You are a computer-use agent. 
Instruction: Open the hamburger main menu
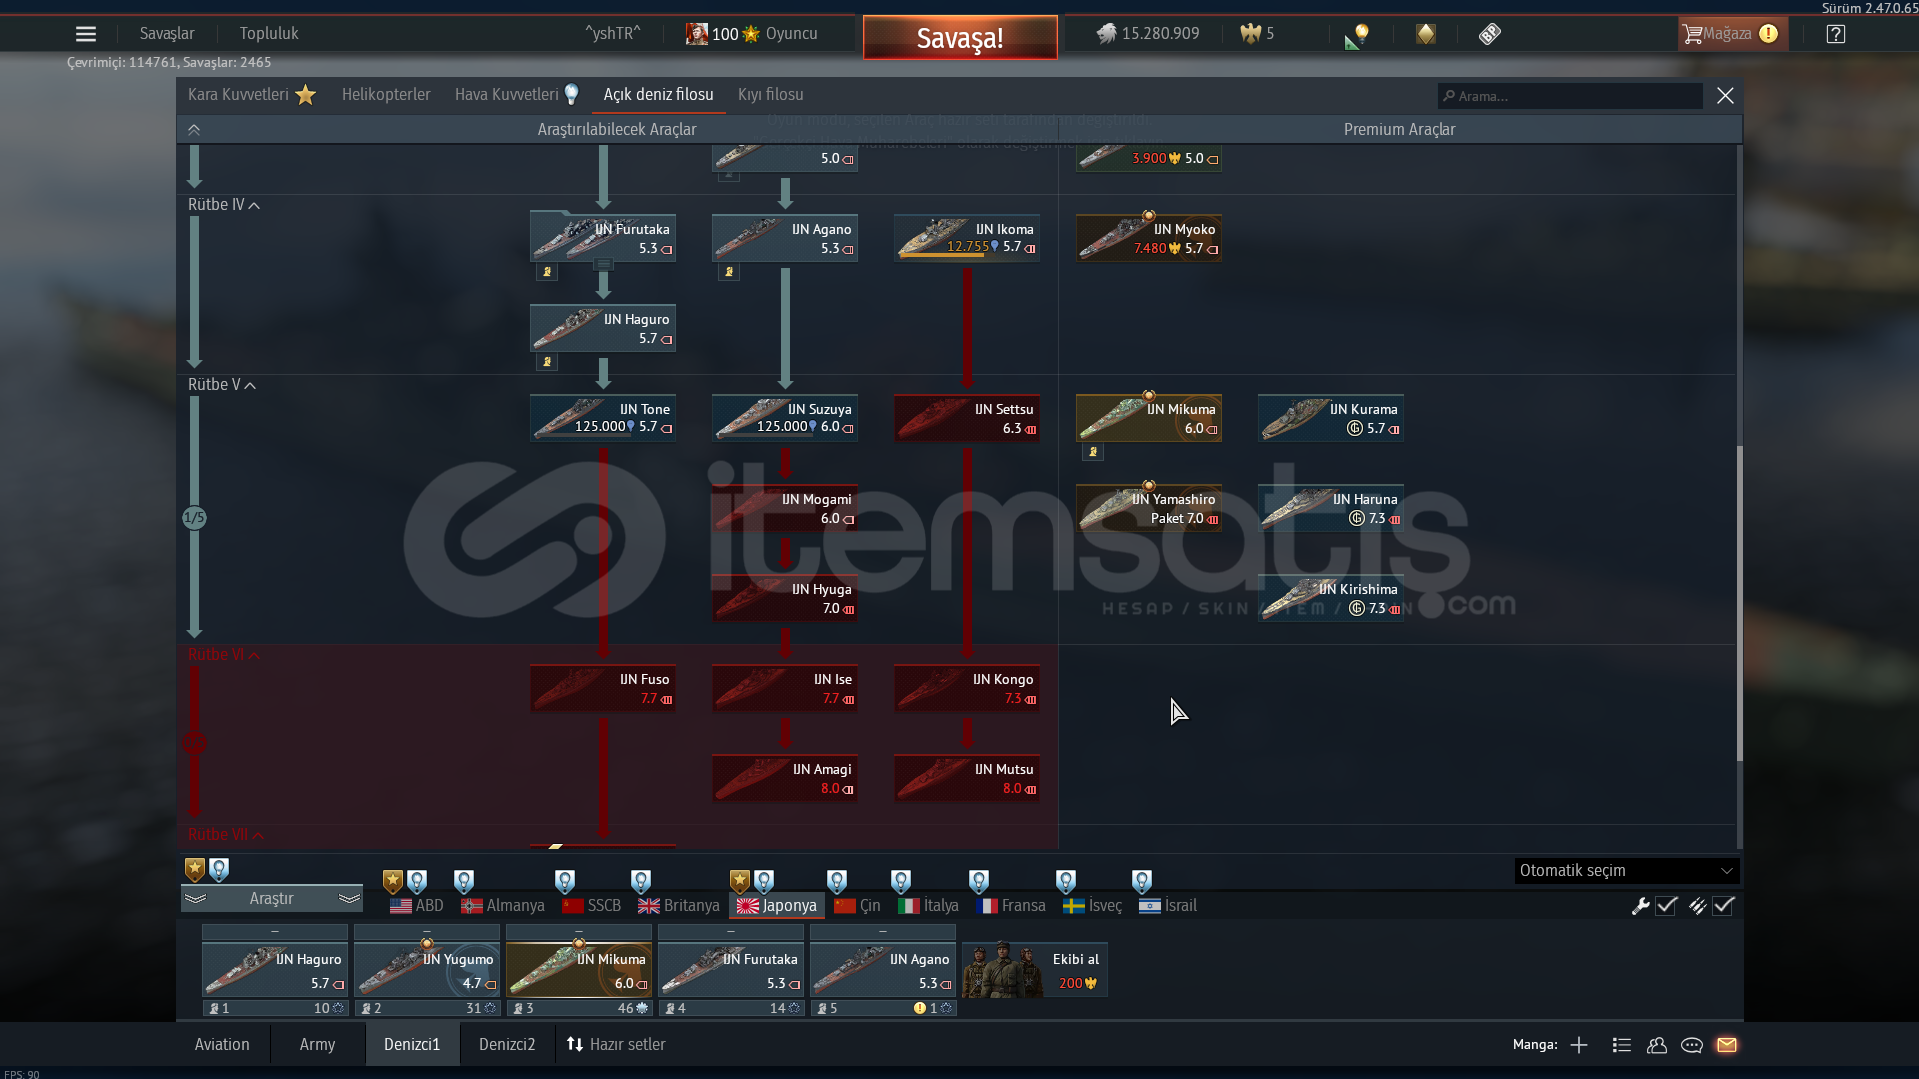tap(86, 34)
